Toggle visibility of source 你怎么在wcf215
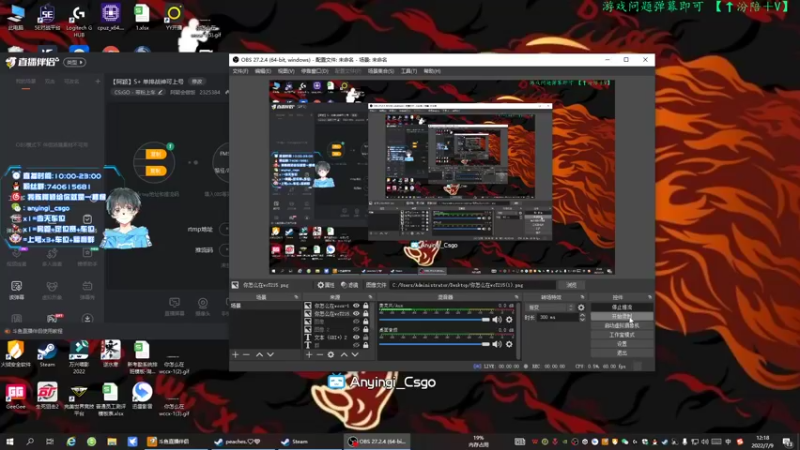This screenshot has width=800, height=450. tap(356, 314)
